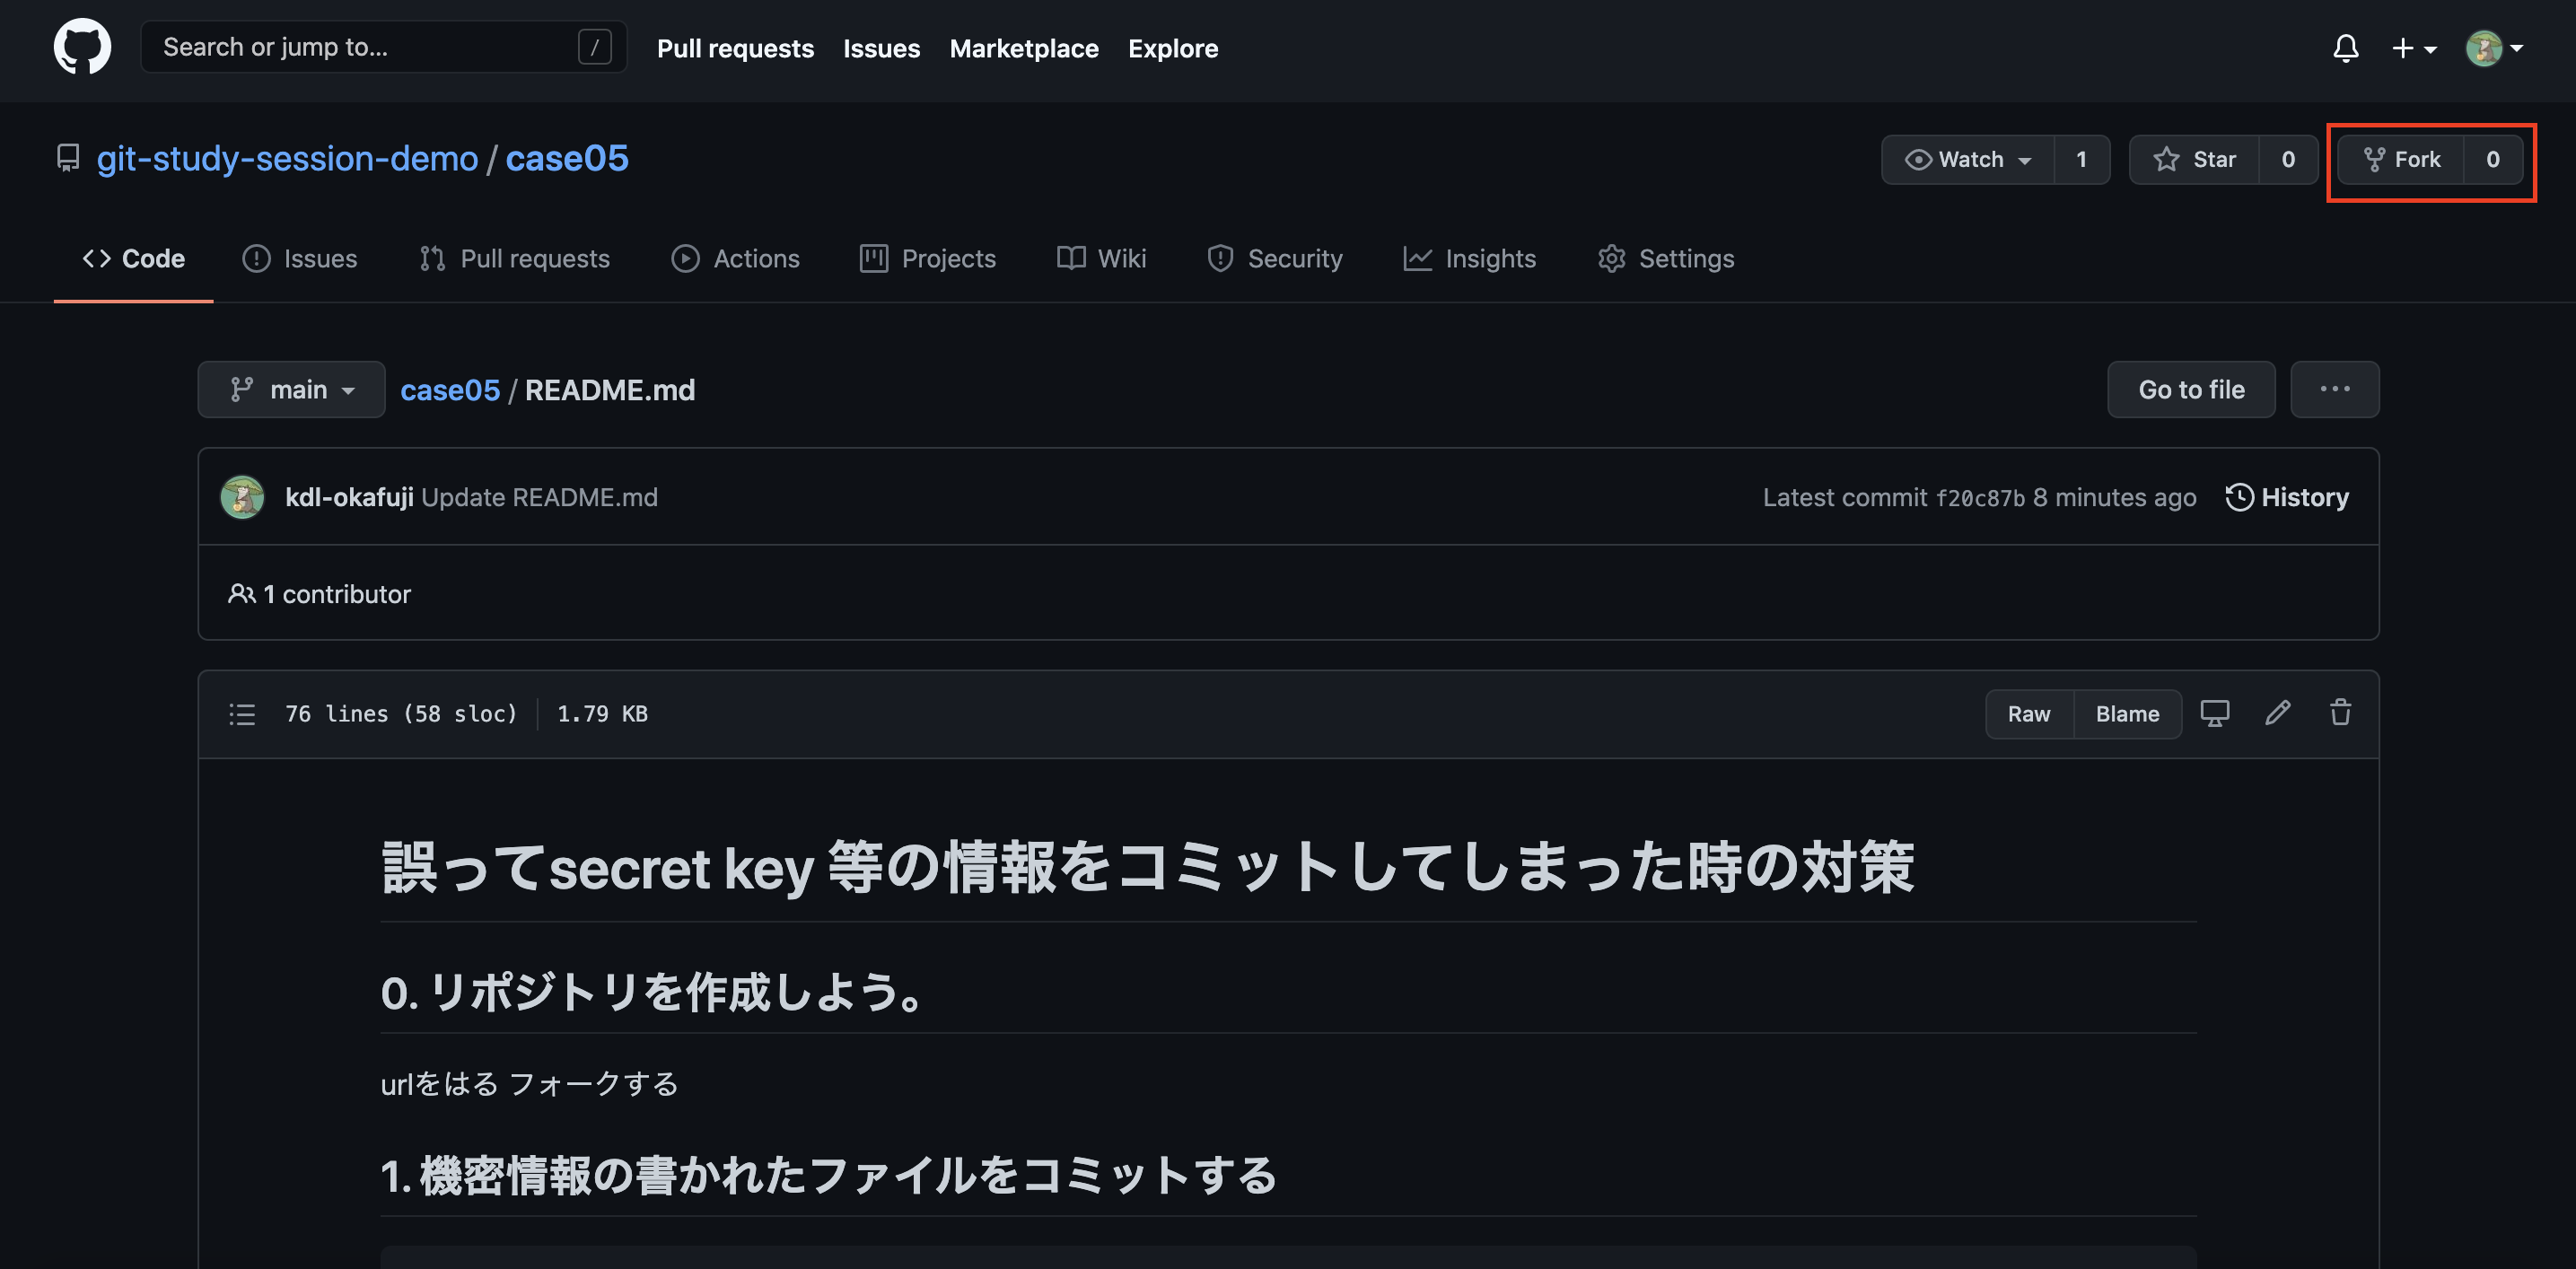Open the table of contents icon on README
2576x1269 pixels.
[x=242, y=714]
